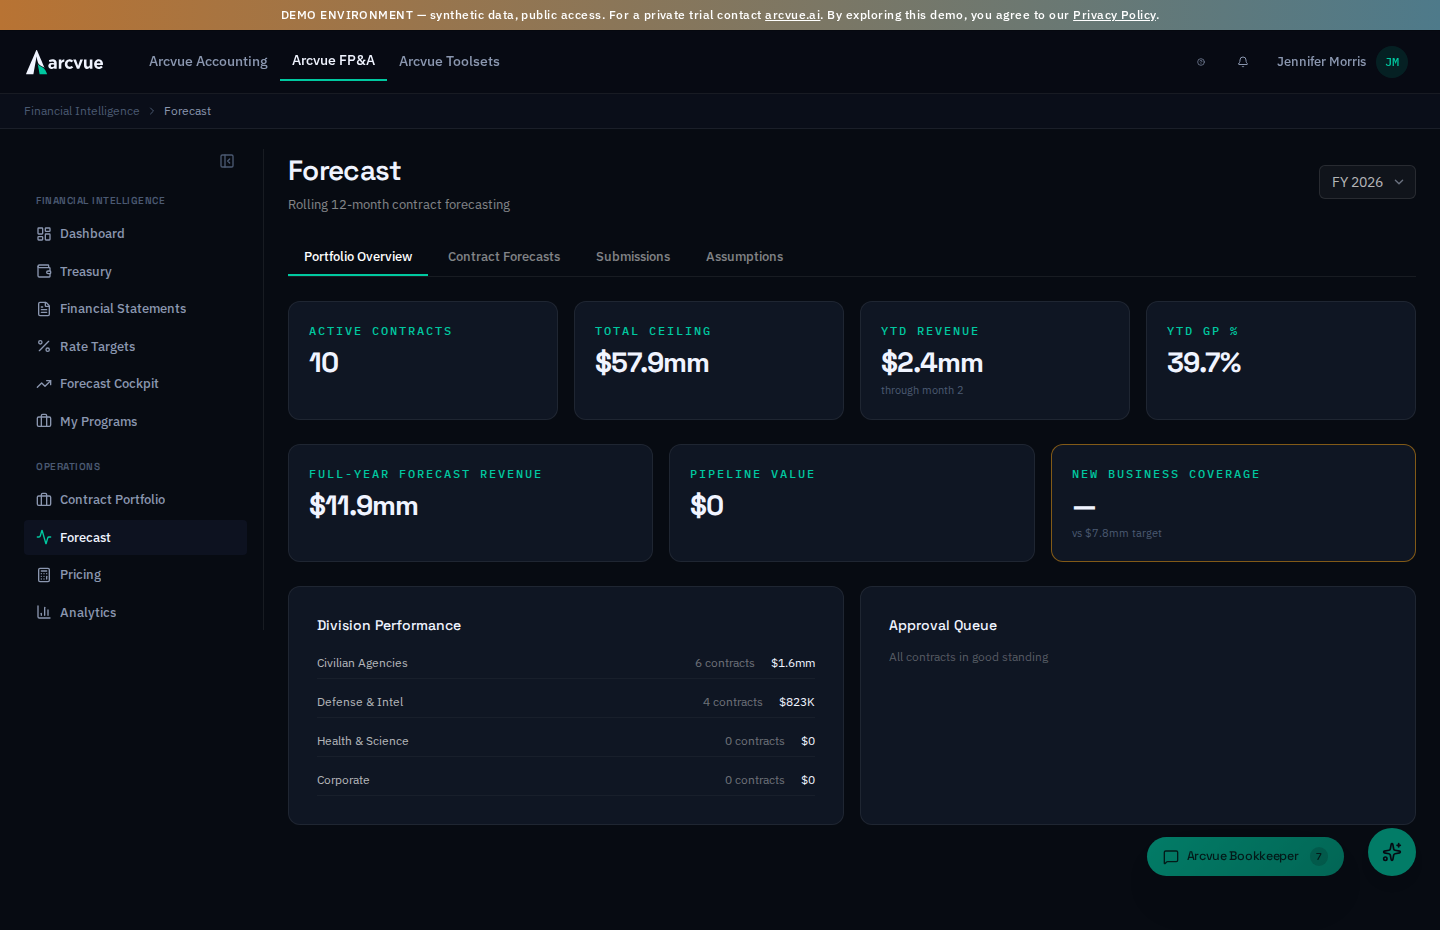The image size is (1440, 930).
Task: Switch to the Contract Forecasts tab
Action: 504,257
